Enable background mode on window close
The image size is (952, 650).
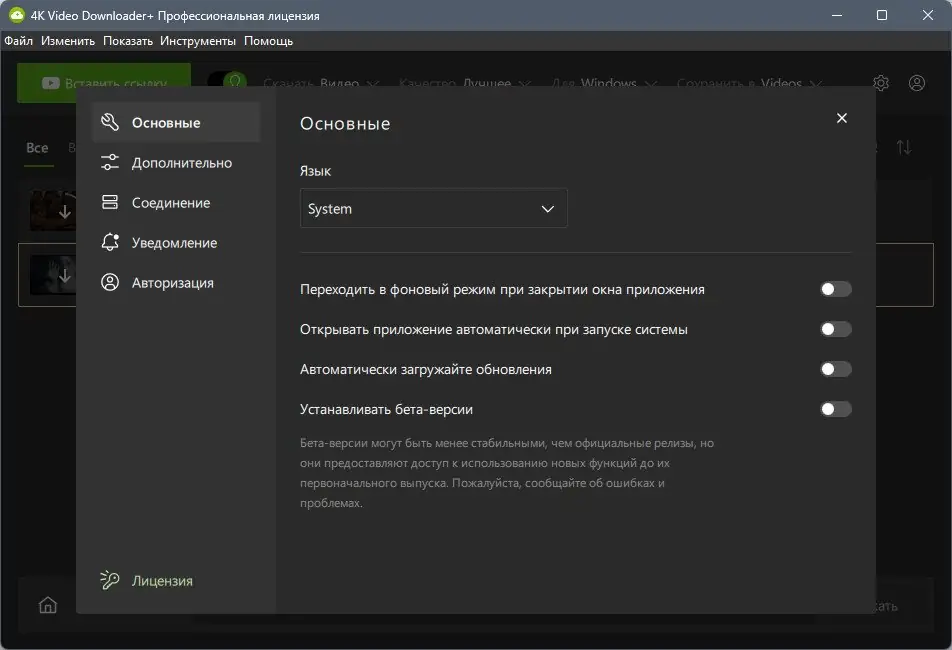(x=836, y=288)
